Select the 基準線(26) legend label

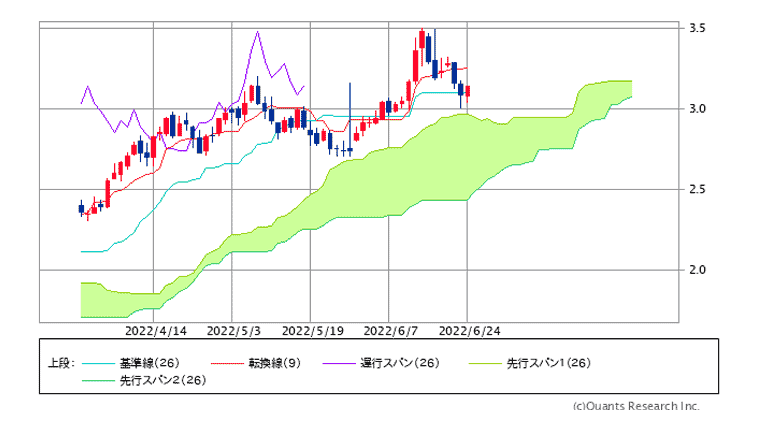149,363
